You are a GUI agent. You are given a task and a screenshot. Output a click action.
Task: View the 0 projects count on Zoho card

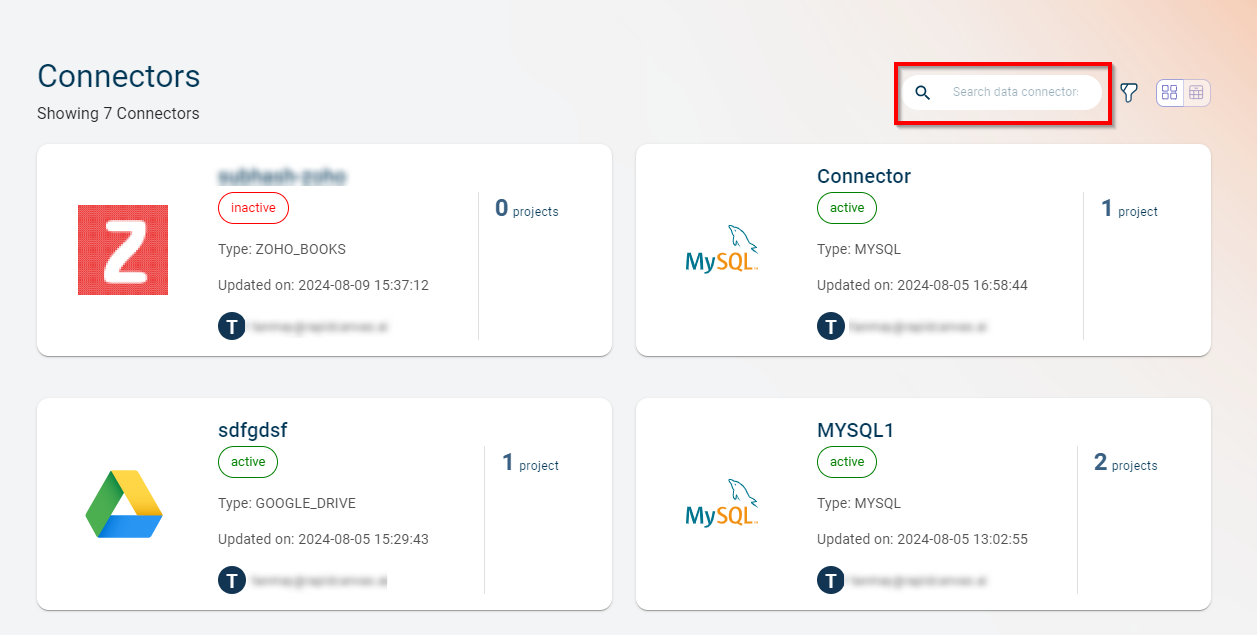coord(526,209)
